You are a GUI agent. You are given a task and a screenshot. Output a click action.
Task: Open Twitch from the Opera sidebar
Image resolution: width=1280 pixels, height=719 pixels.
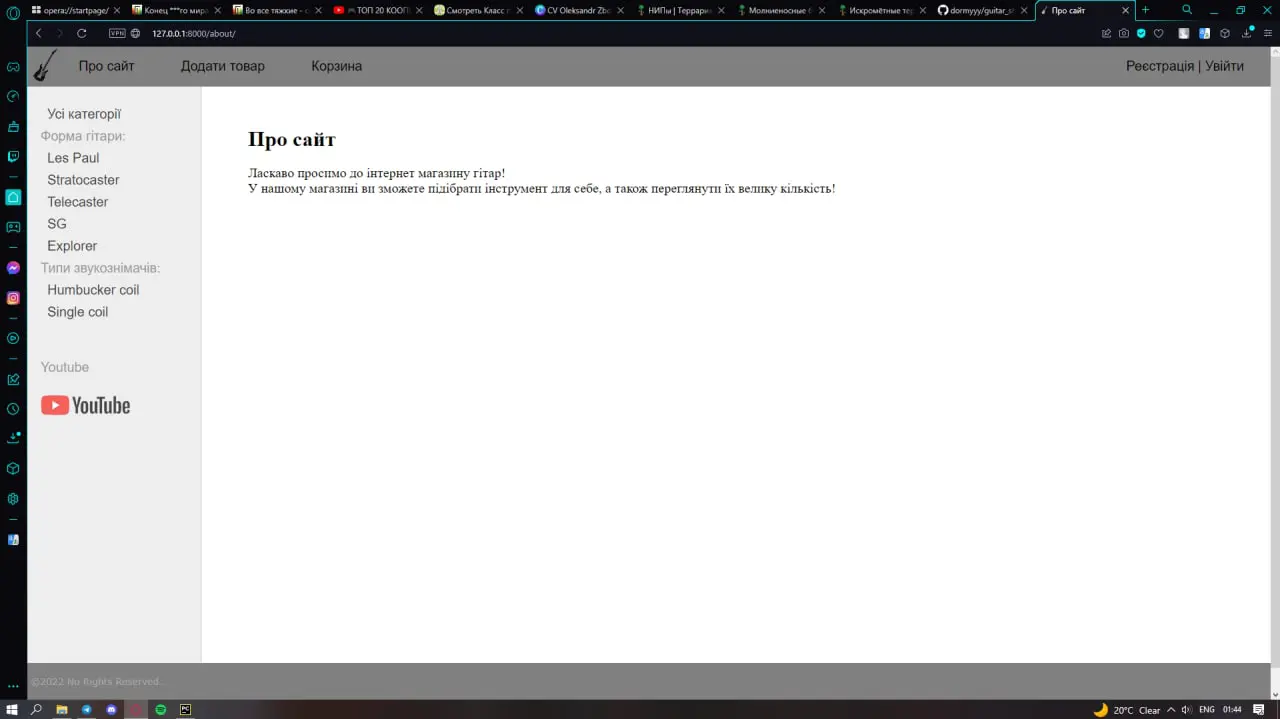tap(13, 157)
